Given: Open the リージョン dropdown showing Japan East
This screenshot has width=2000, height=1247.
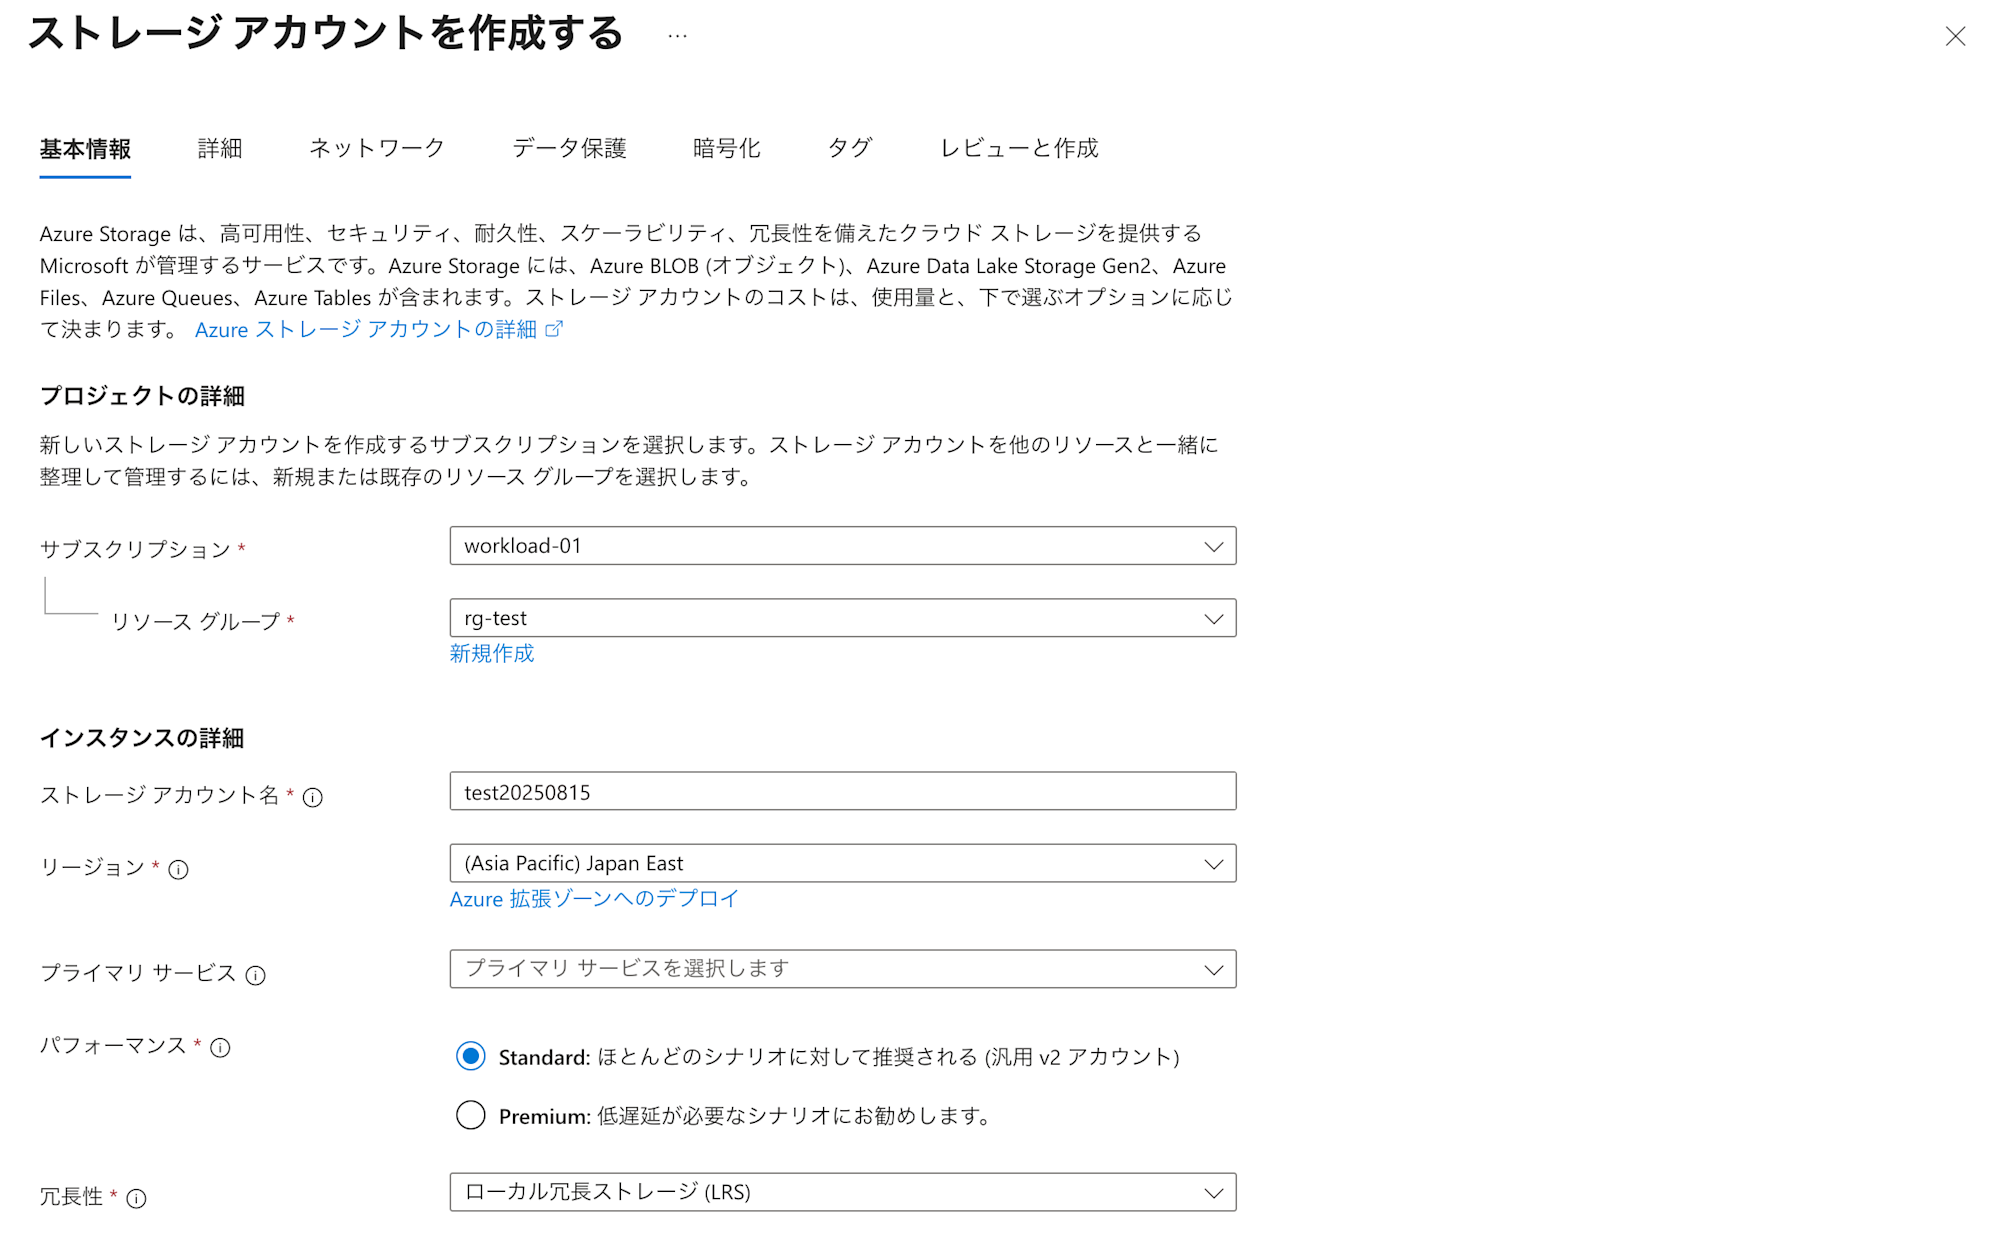Looking at the screenshot, I should pos(843,863).
